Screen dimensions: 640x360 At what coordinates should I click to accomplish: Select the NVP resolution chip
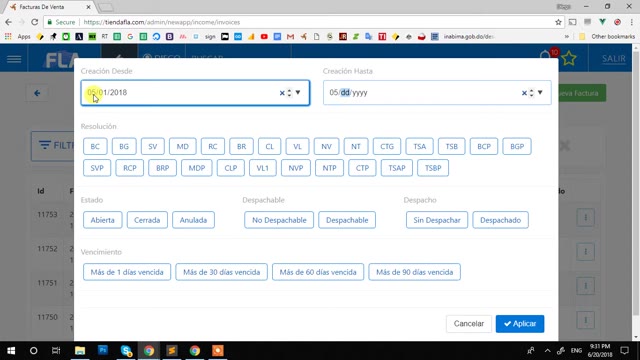[x=296, y=168]
